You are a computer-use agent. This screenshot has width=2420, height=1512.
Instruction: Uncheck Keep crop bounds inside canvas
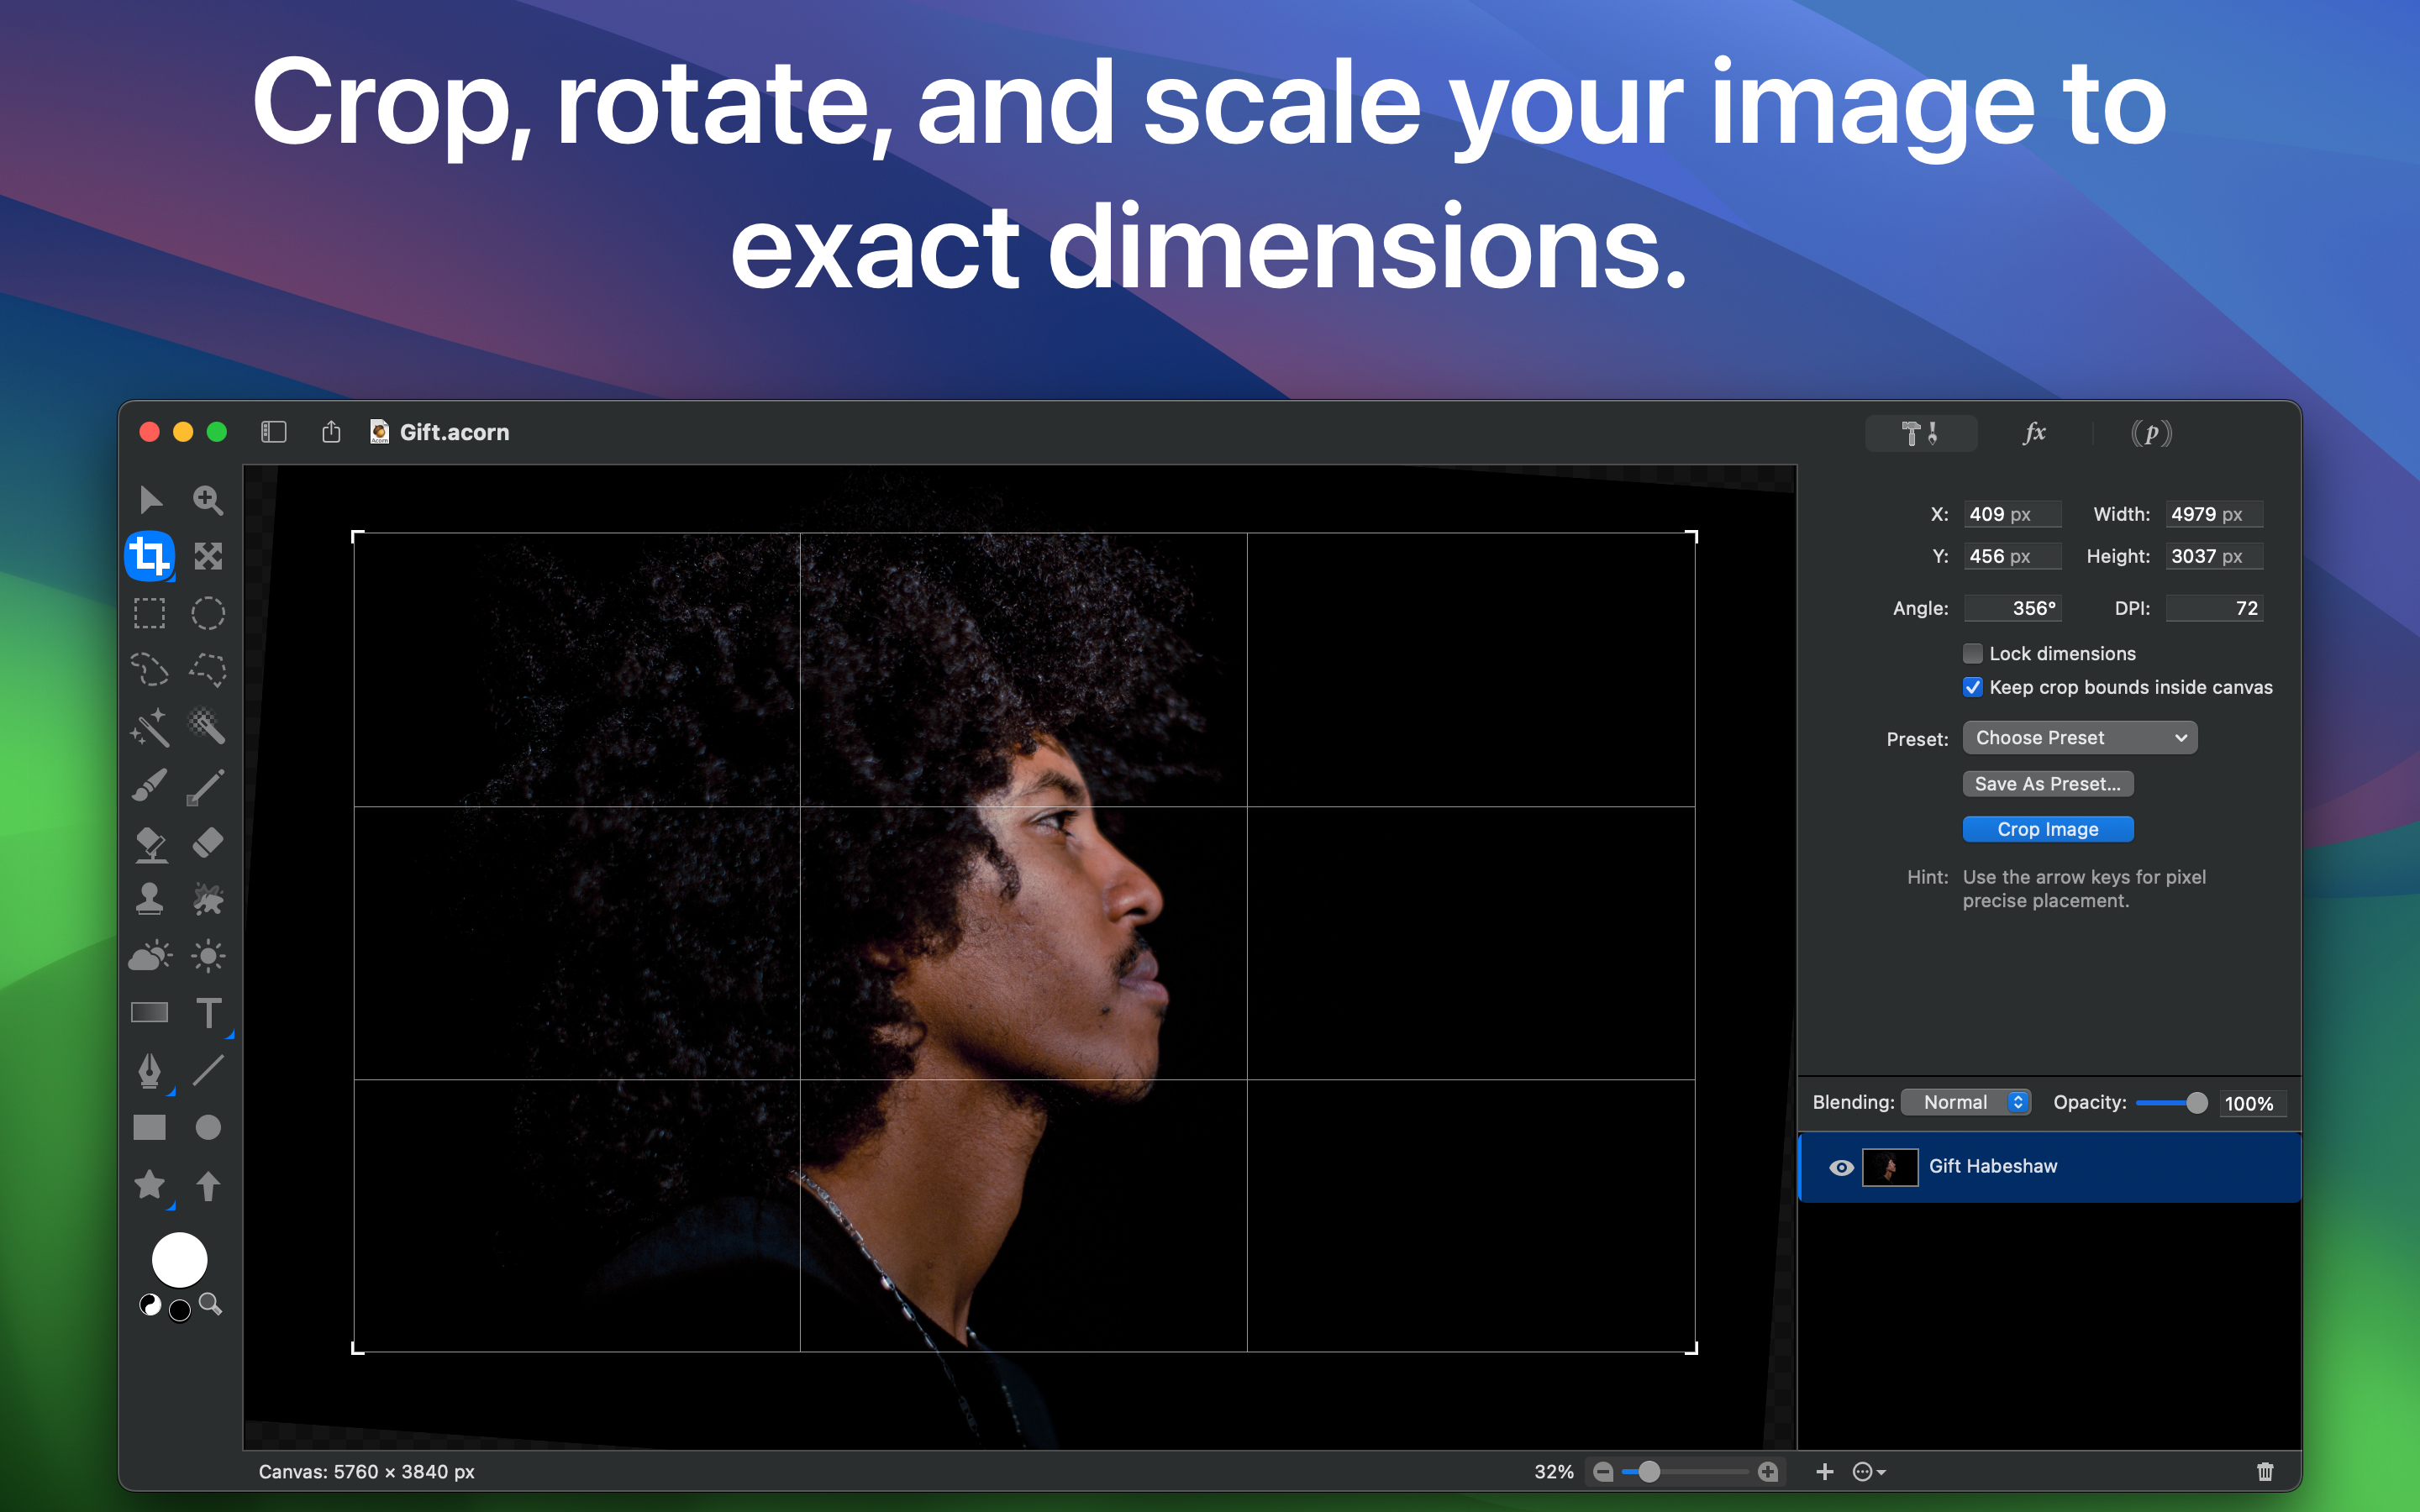pos(1972,687)
